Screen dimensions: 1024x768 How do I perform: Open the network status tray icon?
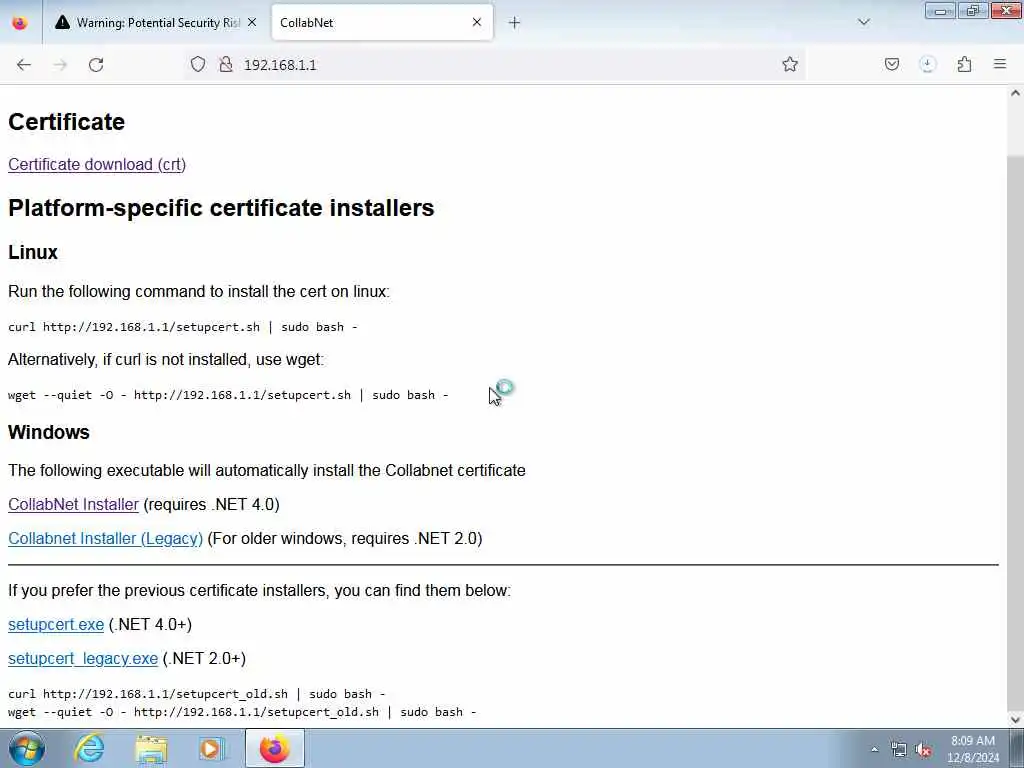899,749
